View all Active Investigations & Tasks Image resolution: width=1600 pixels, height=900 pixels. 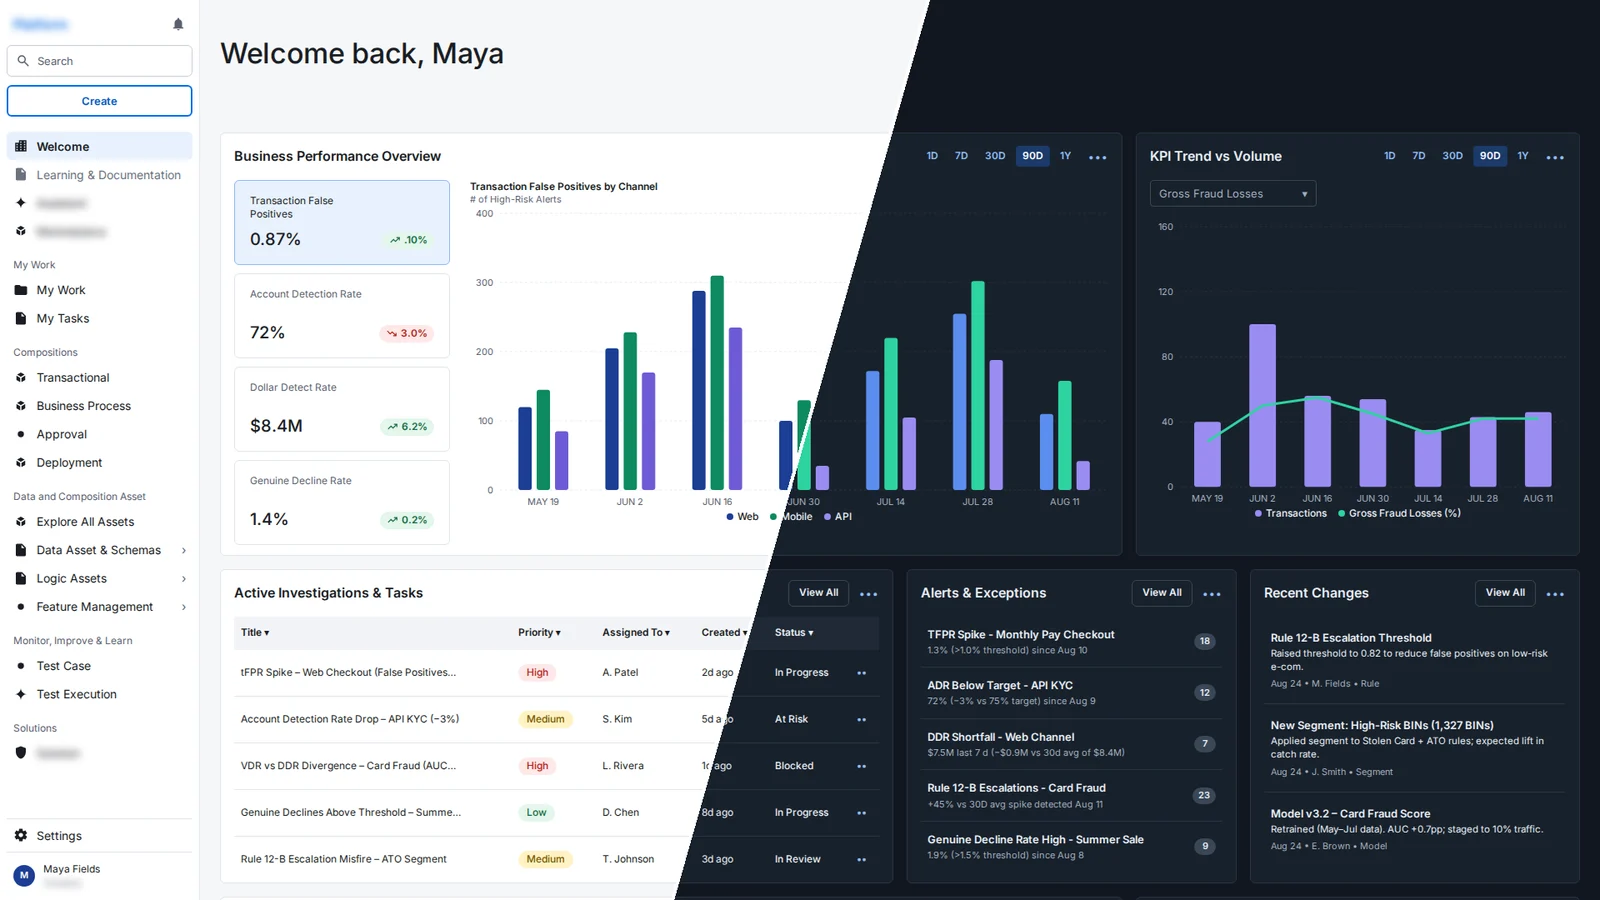pyautogui.click(x=819, y=593)
